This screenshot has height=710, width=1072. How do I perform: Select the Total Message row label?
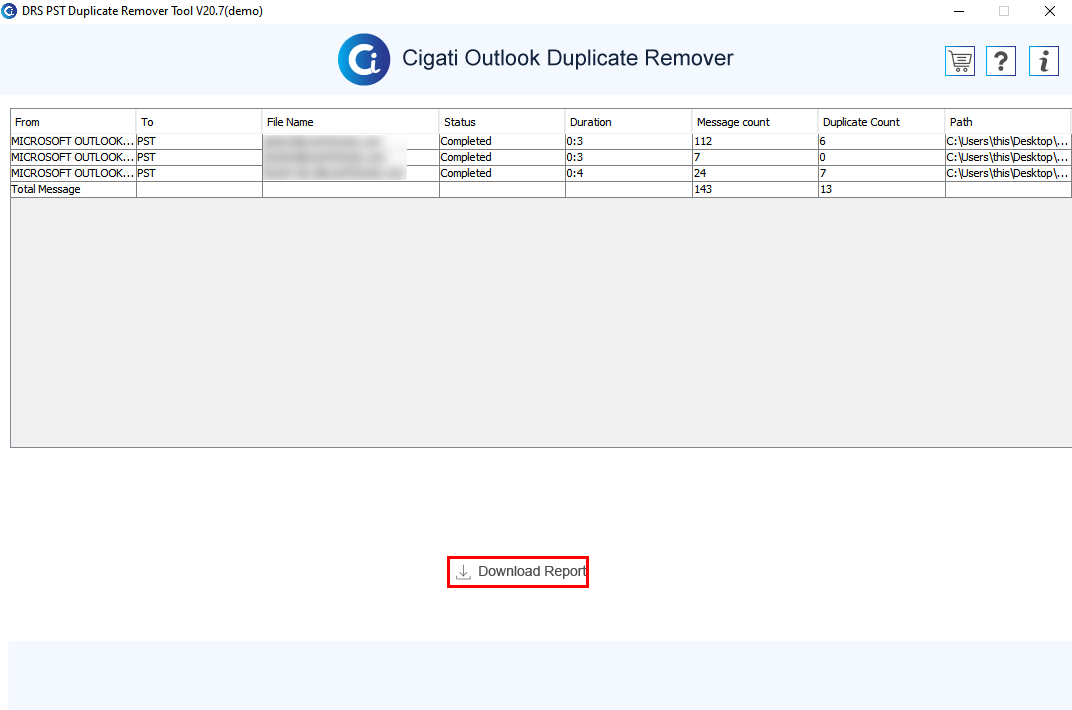pos(73,189)
